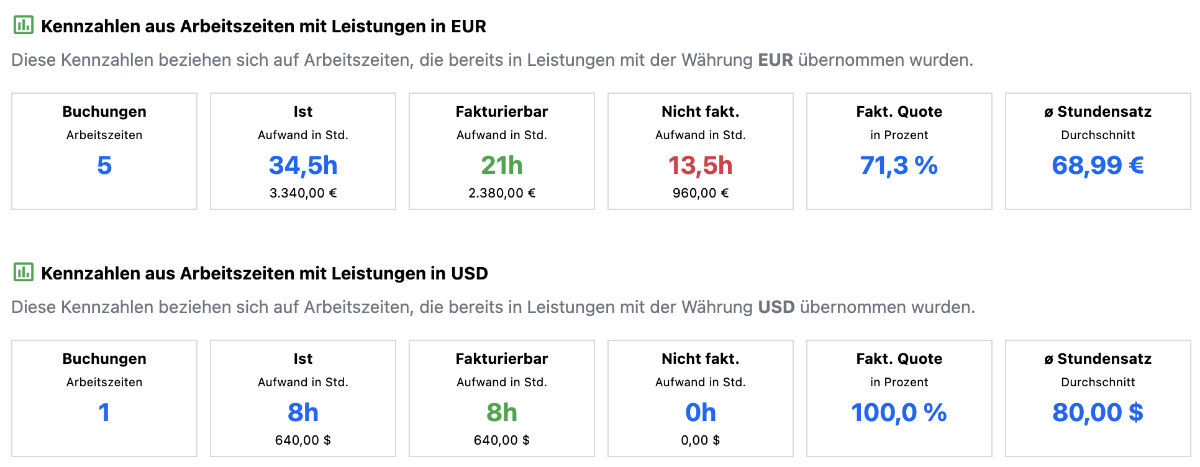Screen dimensions: 1200x467
Task: Click the 68,99 € Stundensatz value
Action: pos(1097,165)
